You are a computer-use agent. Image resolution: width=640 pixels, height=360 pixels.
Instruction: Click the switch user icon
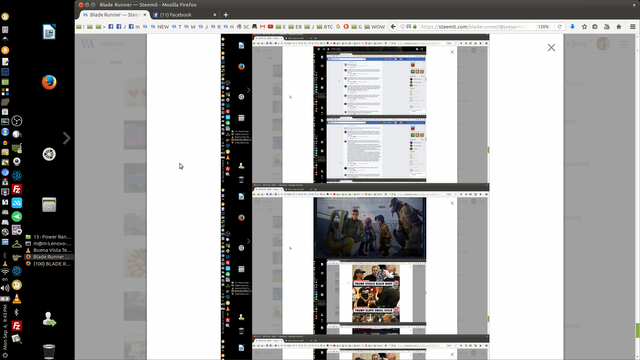pos(49,319)
